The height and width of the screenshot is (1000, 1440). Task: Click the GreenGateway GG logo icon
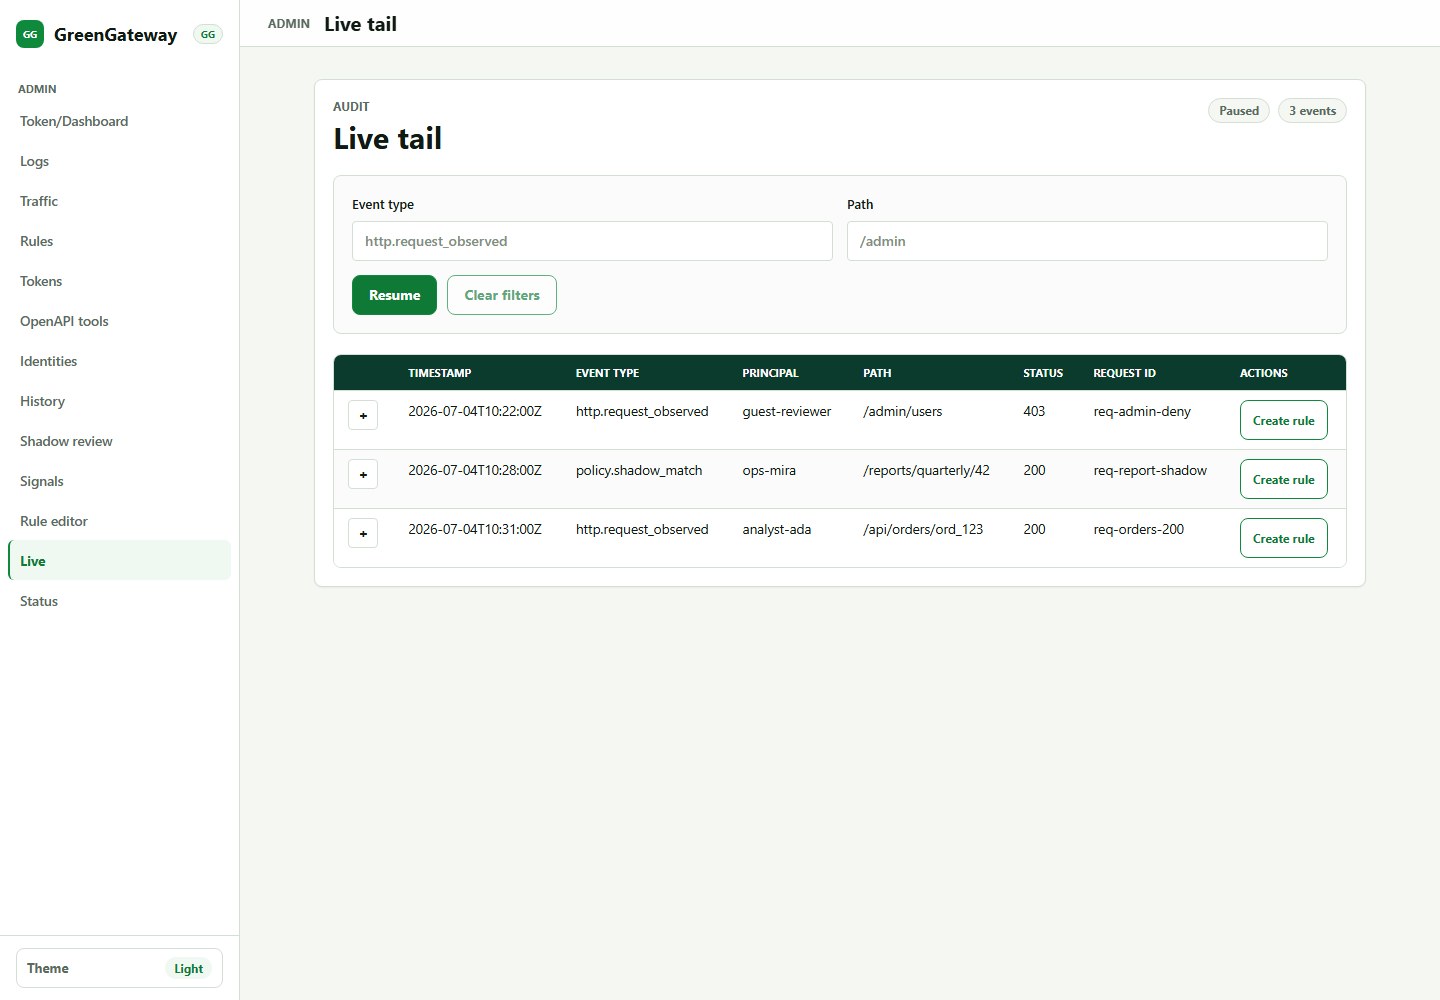(x=30, y=34)
